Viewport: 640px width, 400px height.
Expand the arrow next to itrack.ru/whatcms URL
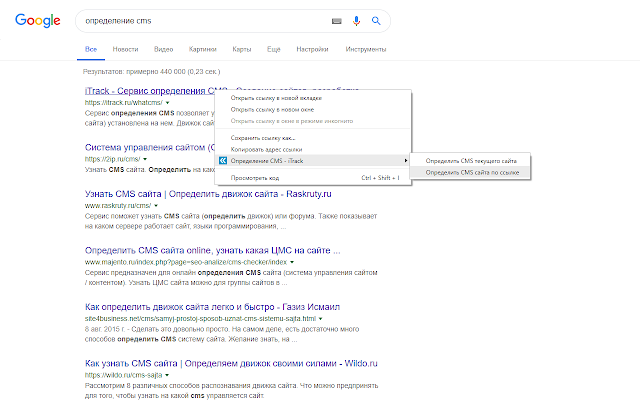pos(168,102)
